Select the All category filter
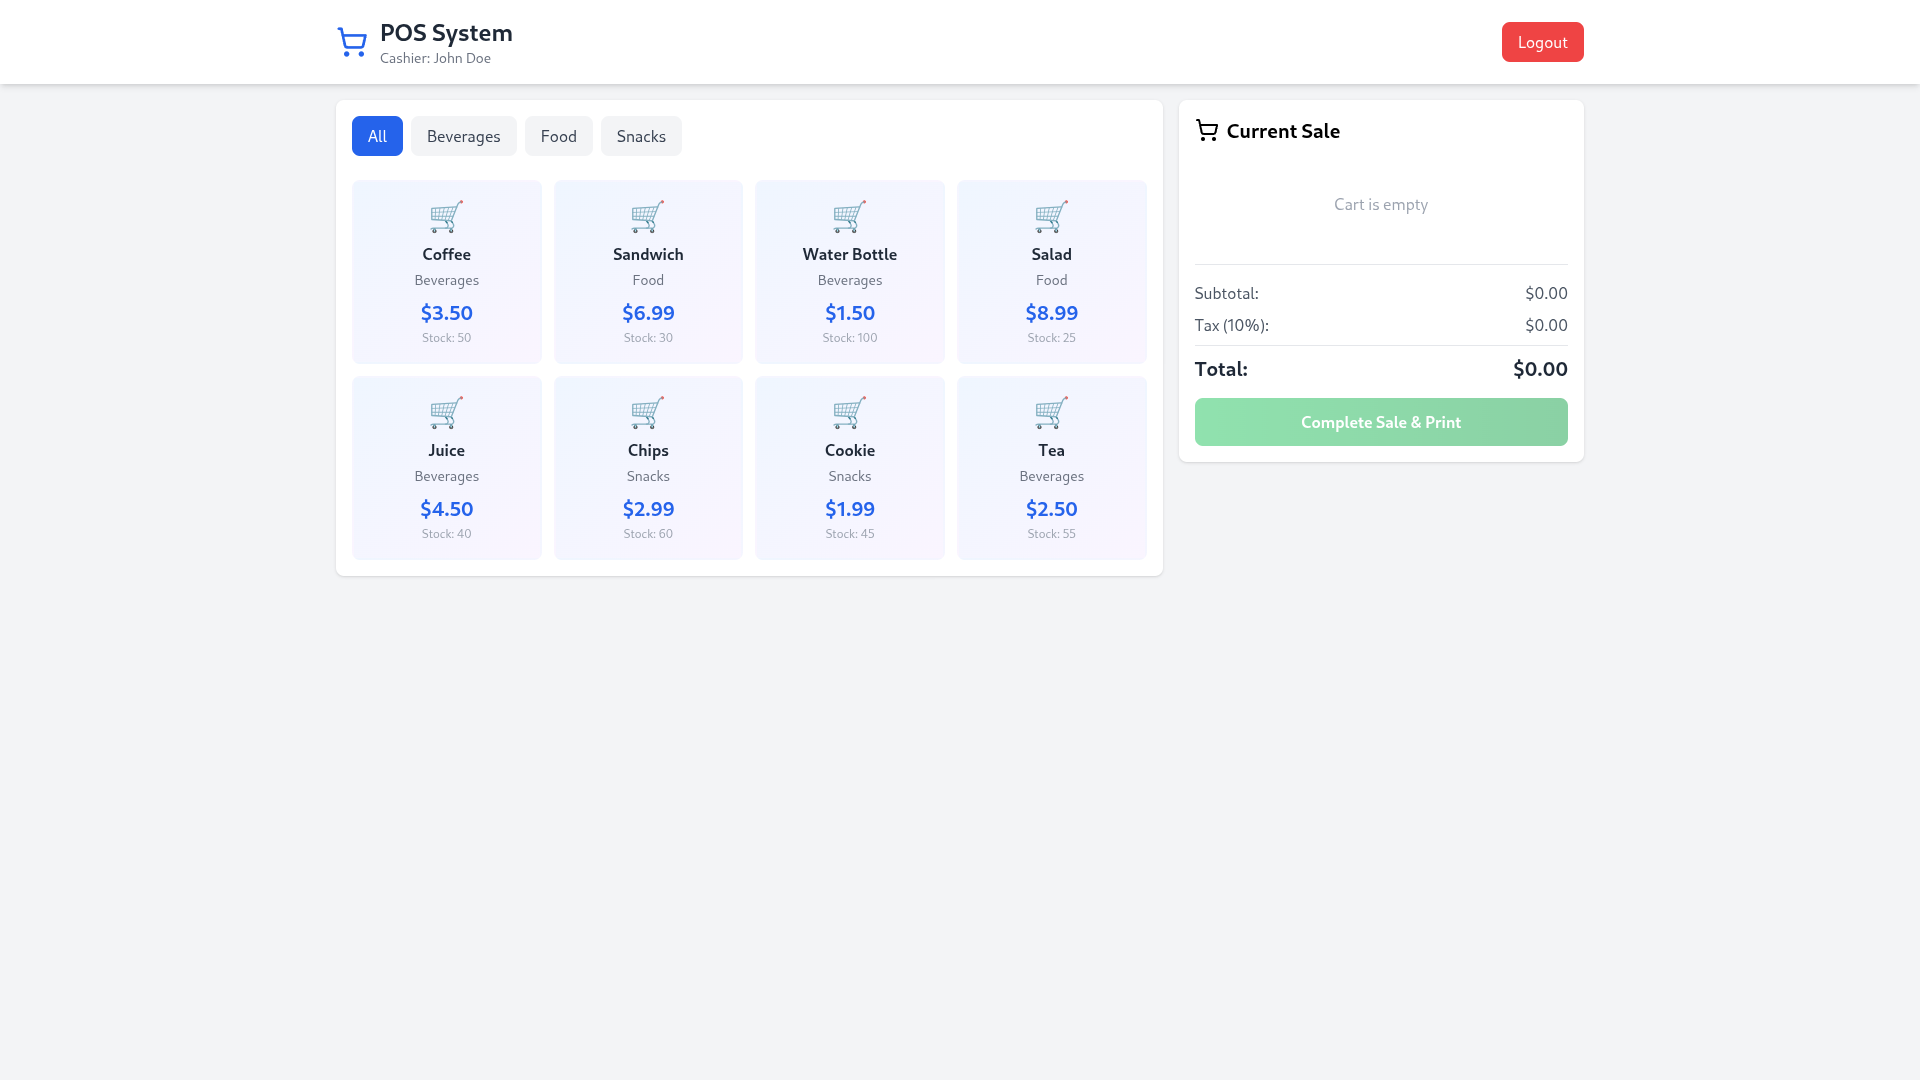Image resolution: width=1920 pixels, height=1080 pixels. (x=377, y=136)
